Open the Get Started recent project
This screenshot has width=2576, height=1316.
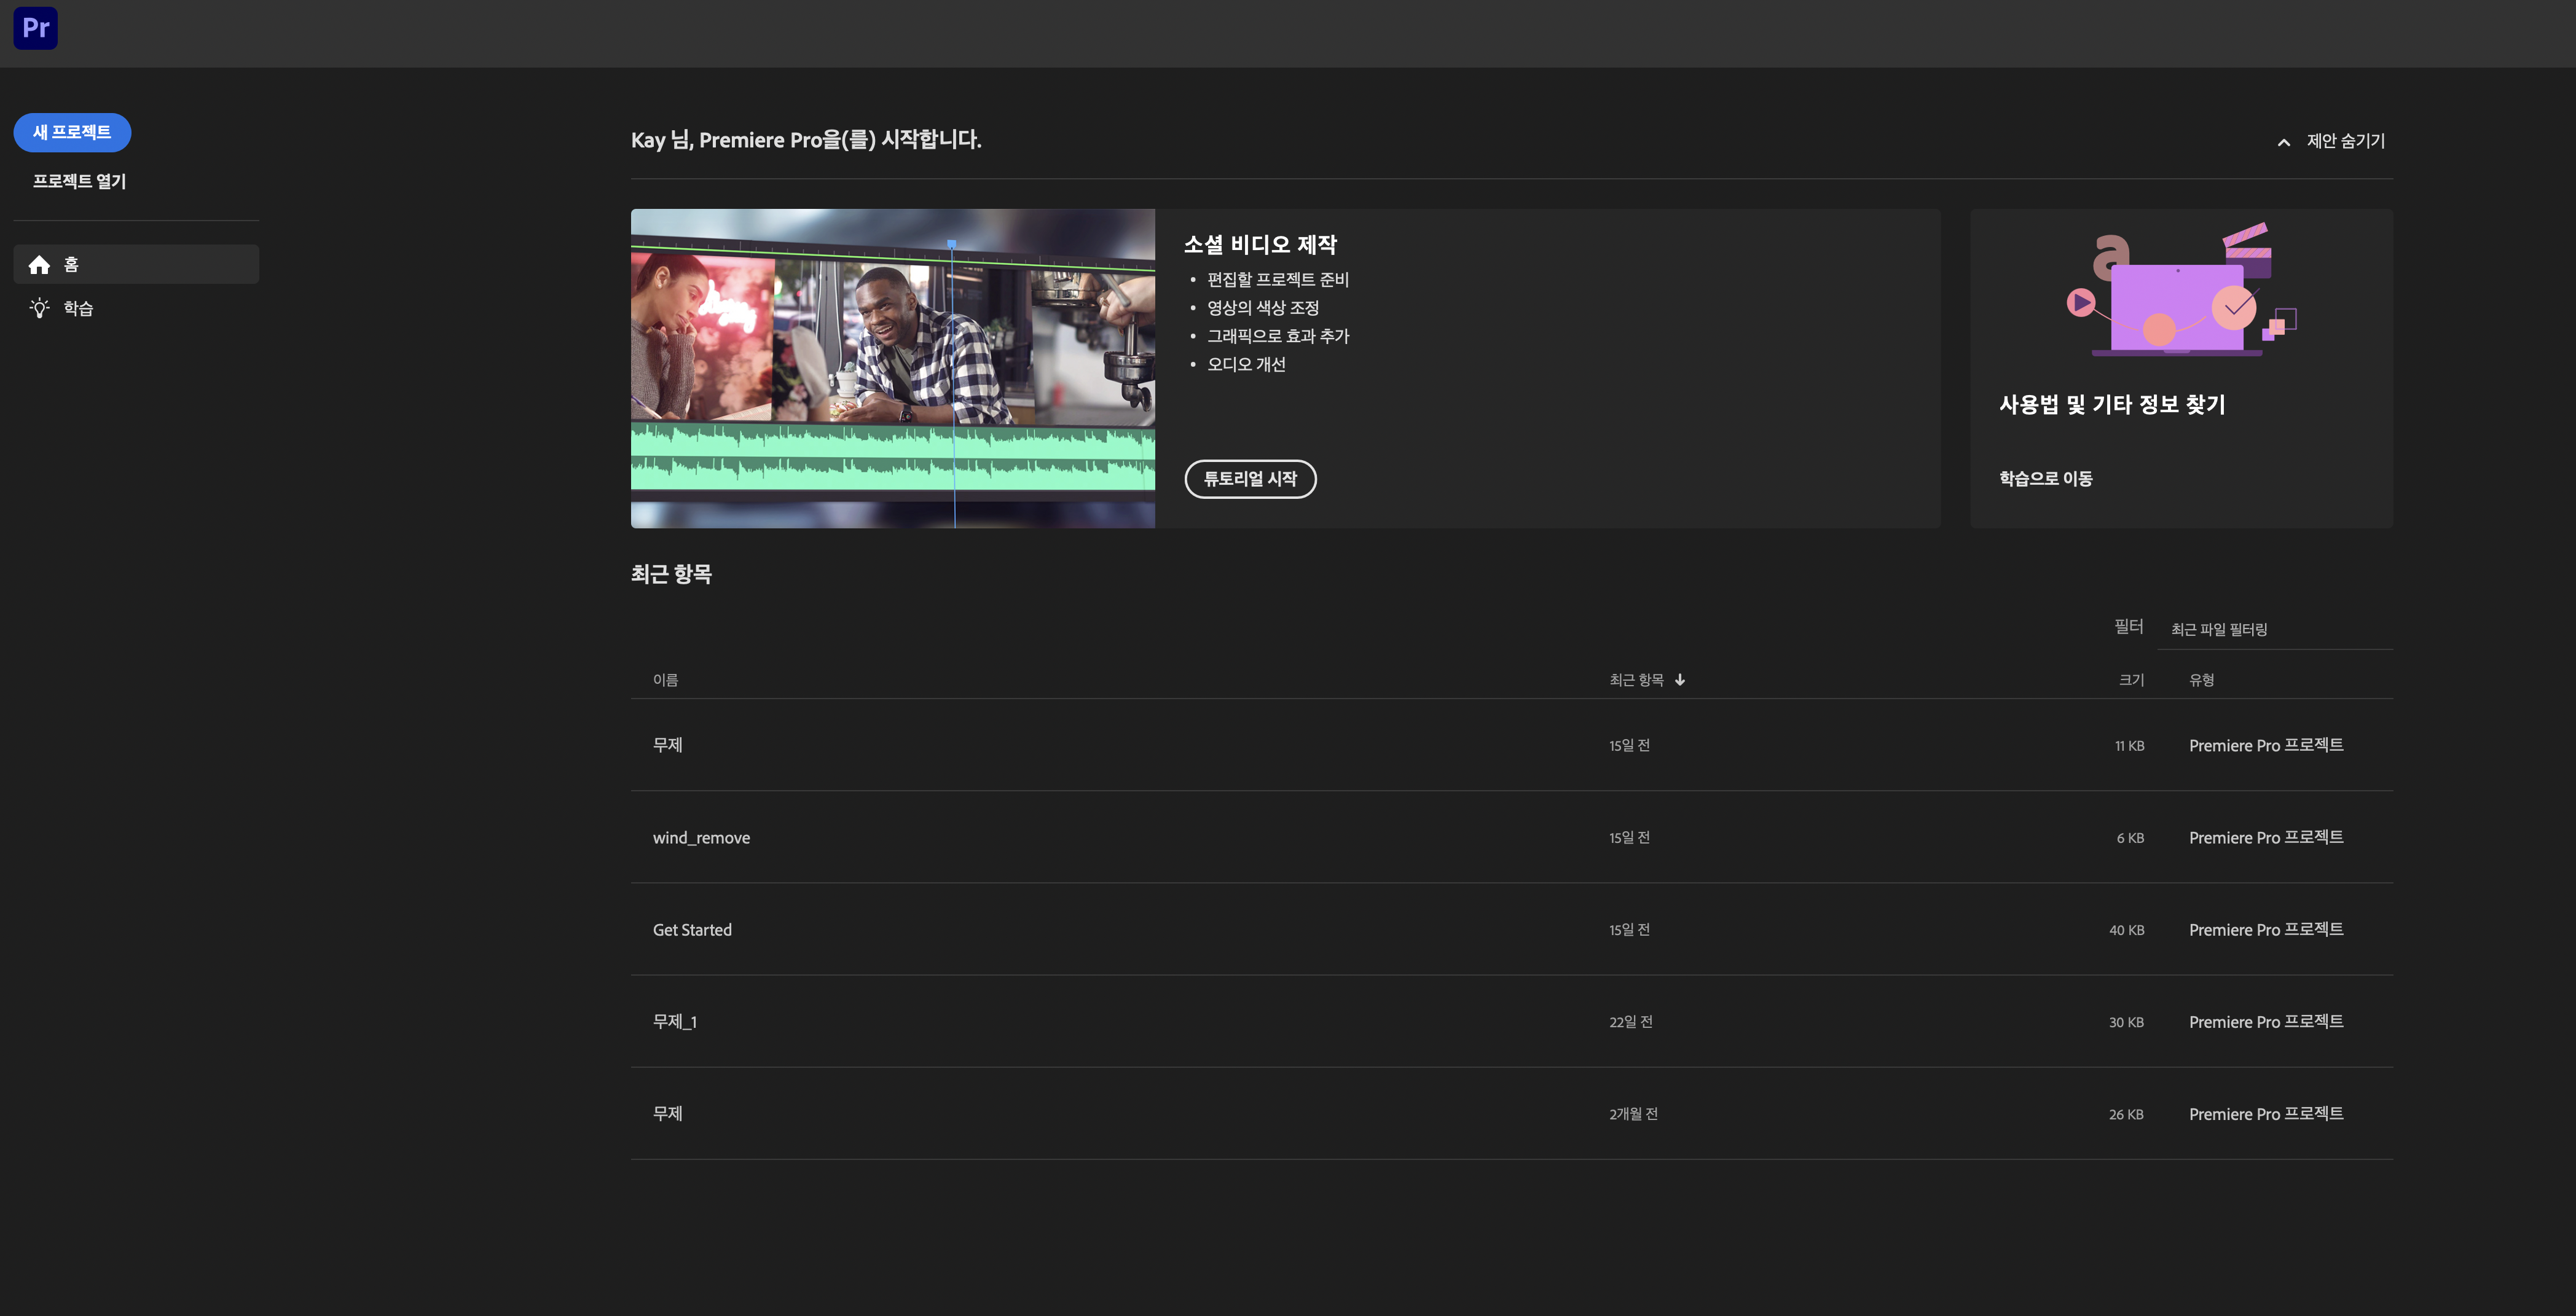point(692,930)
